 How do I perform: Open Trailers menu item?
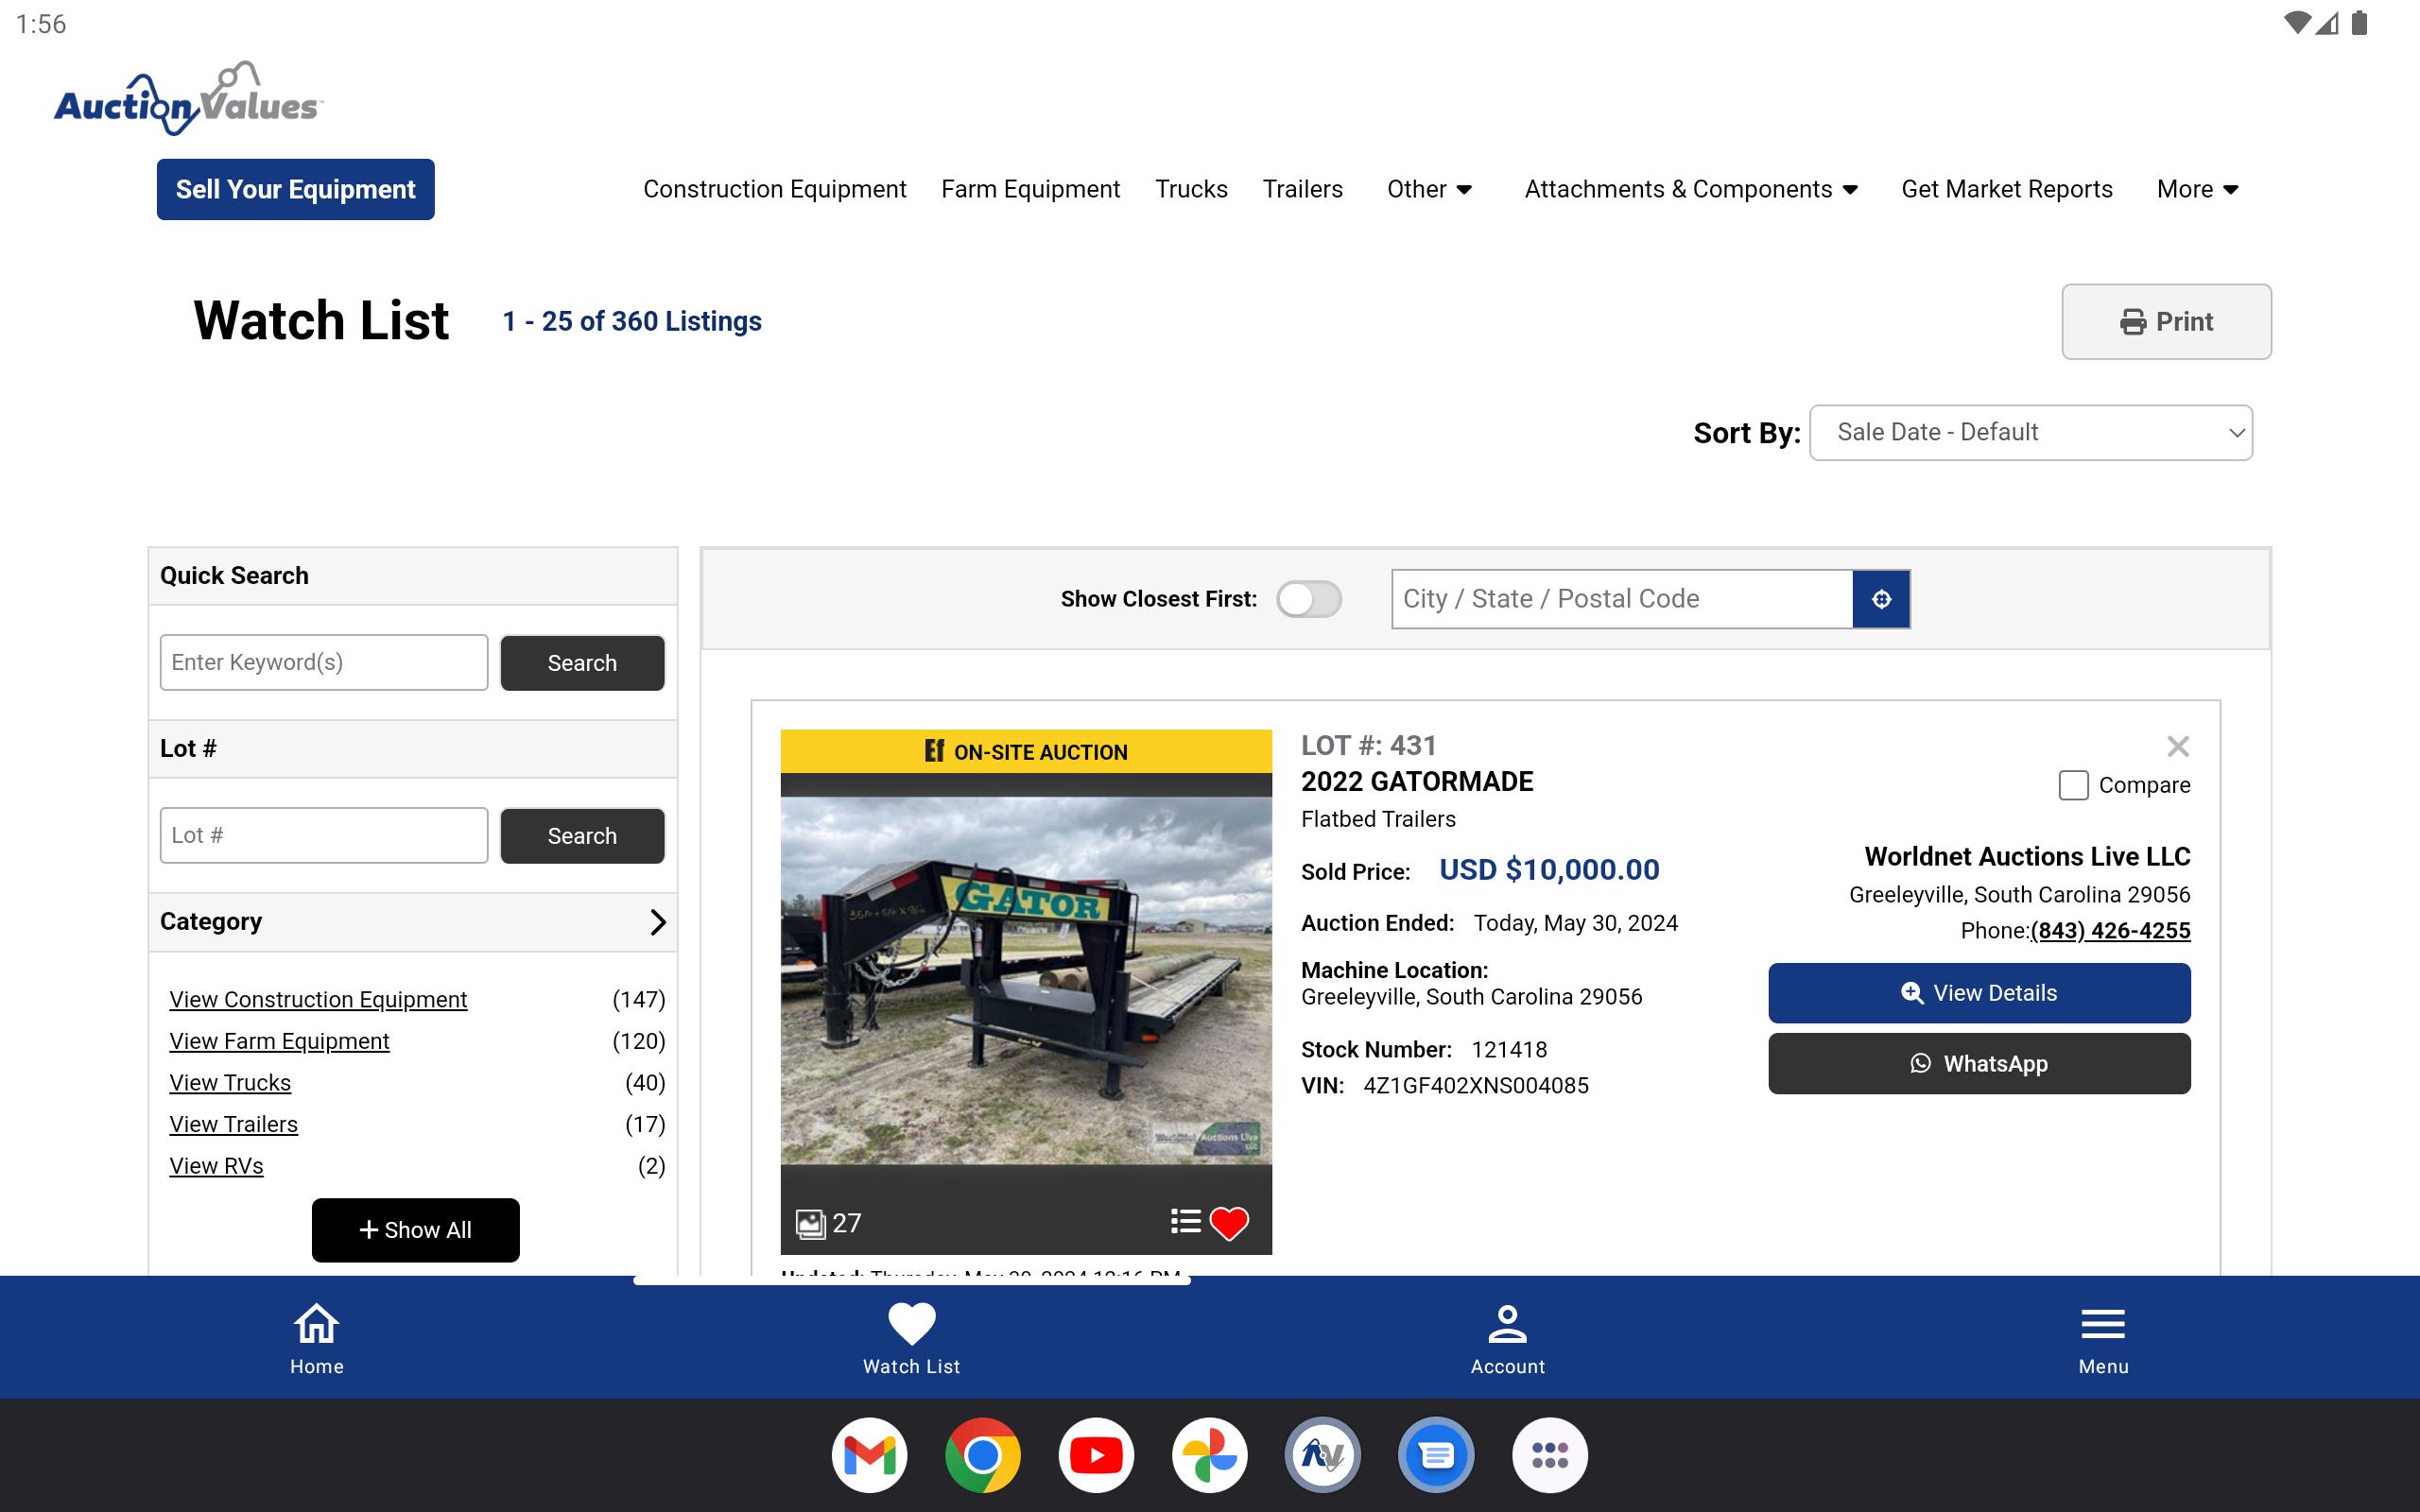click(x=1302, y=189)
